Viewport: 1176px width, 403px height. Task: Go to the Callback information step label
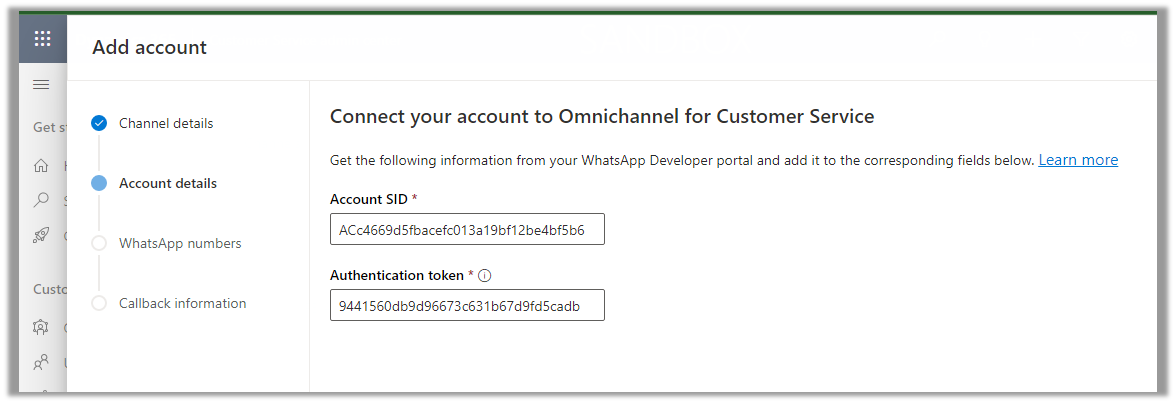[x=182, y=303]
